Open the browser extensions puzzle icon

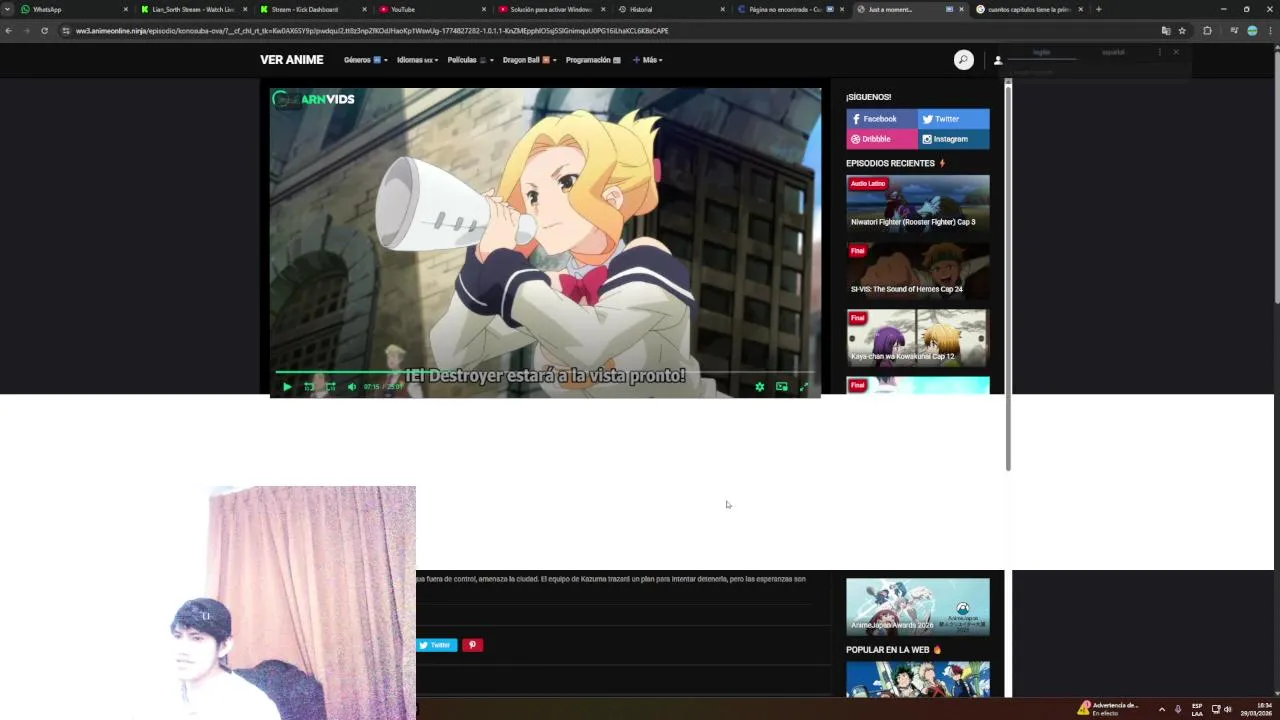[x=1207, y=30]
